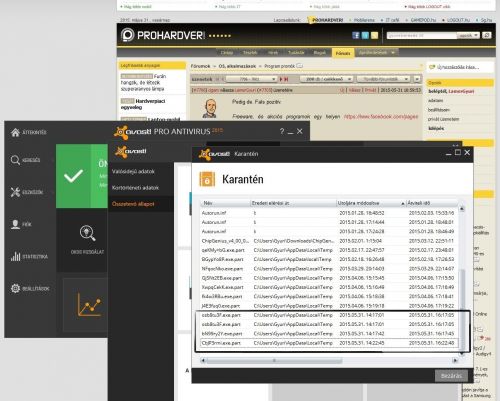Image resolution: width=500 pixels, height=401 pixels.
Task: Click the orange line chart tile in Avast
Action: click(89, 305)
